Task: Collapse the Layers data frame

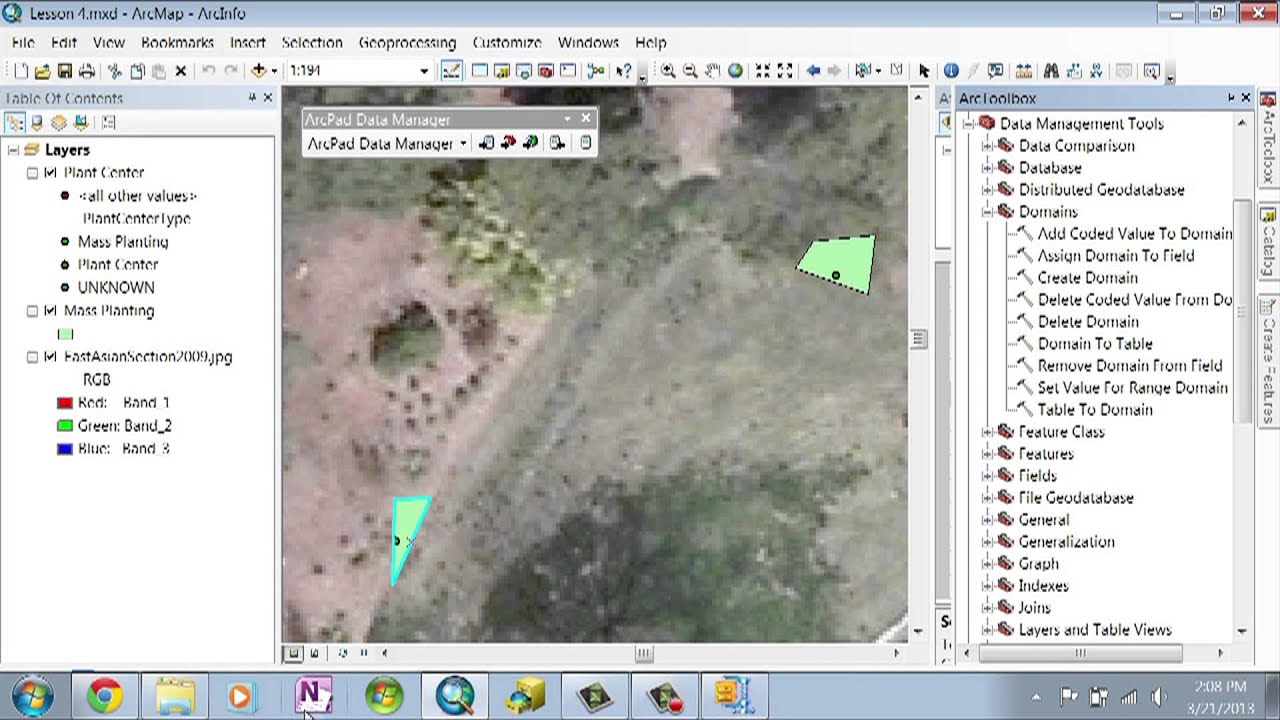Action: click(13, 150)
